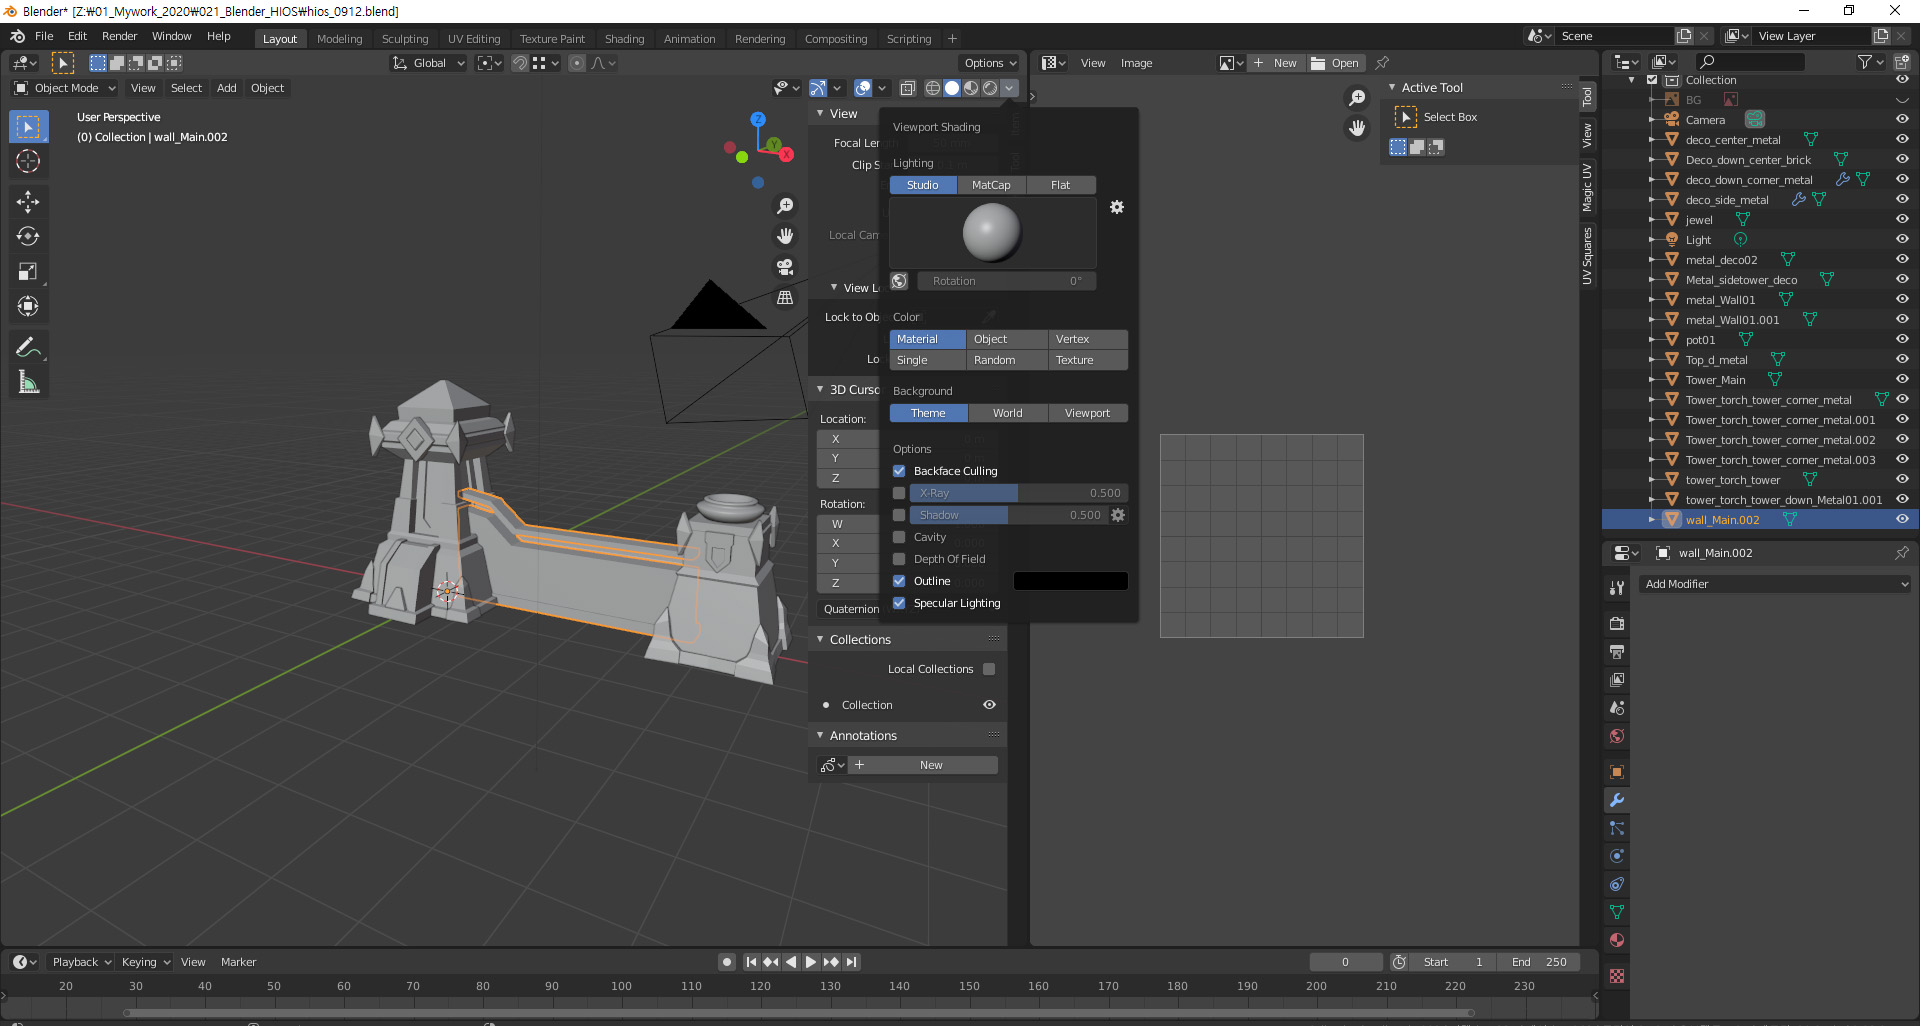This screenshot has width=1920, height=1026.
Task: Open the Playback dropdown in timeline
Action: pos(81,962)
